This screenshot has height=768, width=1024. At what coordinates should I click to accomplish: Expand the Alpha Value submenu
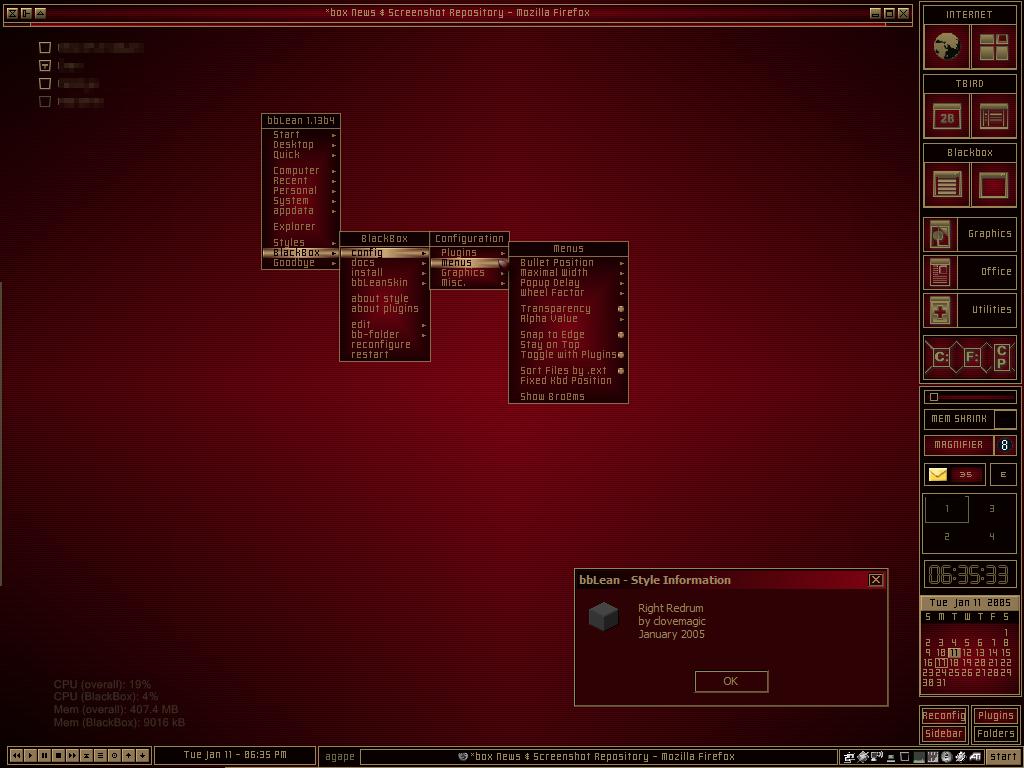tap(568, 319)
